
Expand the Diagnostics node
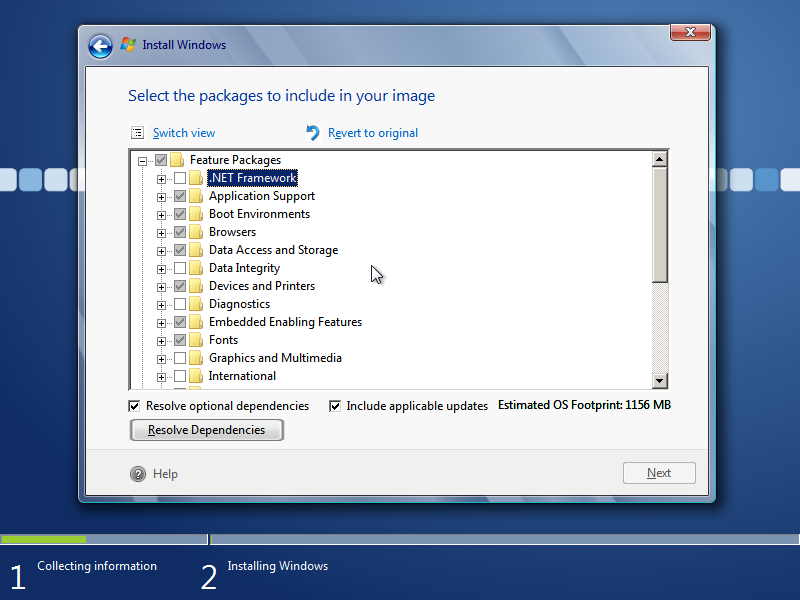click(161, 305)
